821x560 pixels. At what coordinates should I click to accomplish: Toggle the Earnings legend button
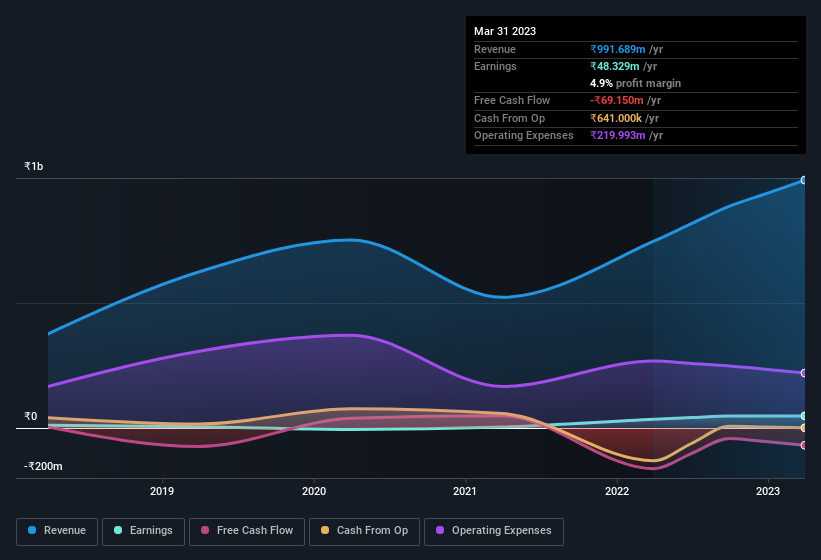pyautogui.click(x=143, y=531)
